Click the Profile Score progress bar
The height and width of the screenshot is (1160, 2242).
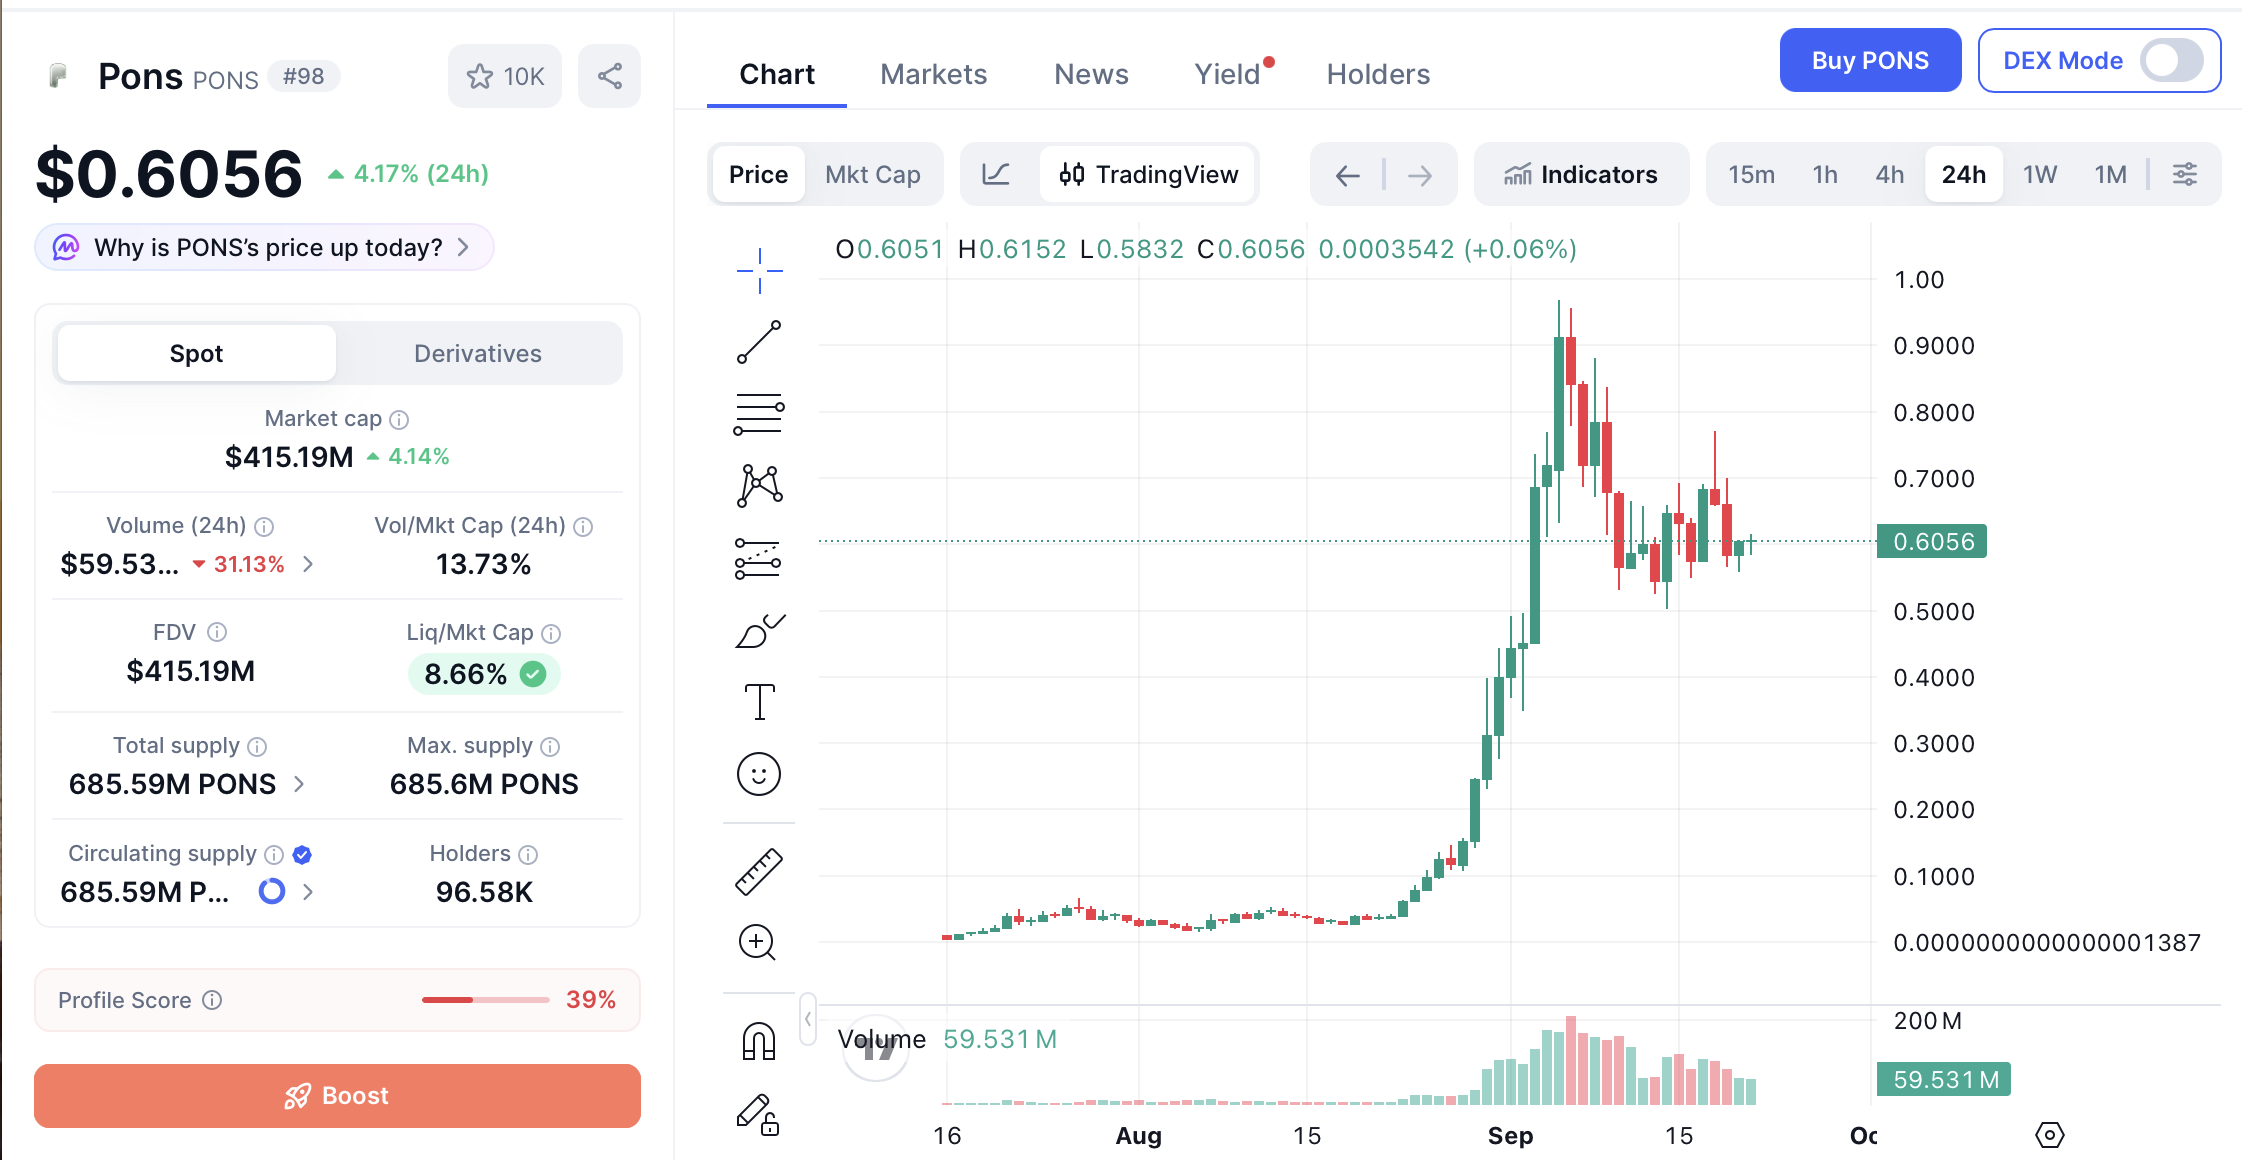485,1000
